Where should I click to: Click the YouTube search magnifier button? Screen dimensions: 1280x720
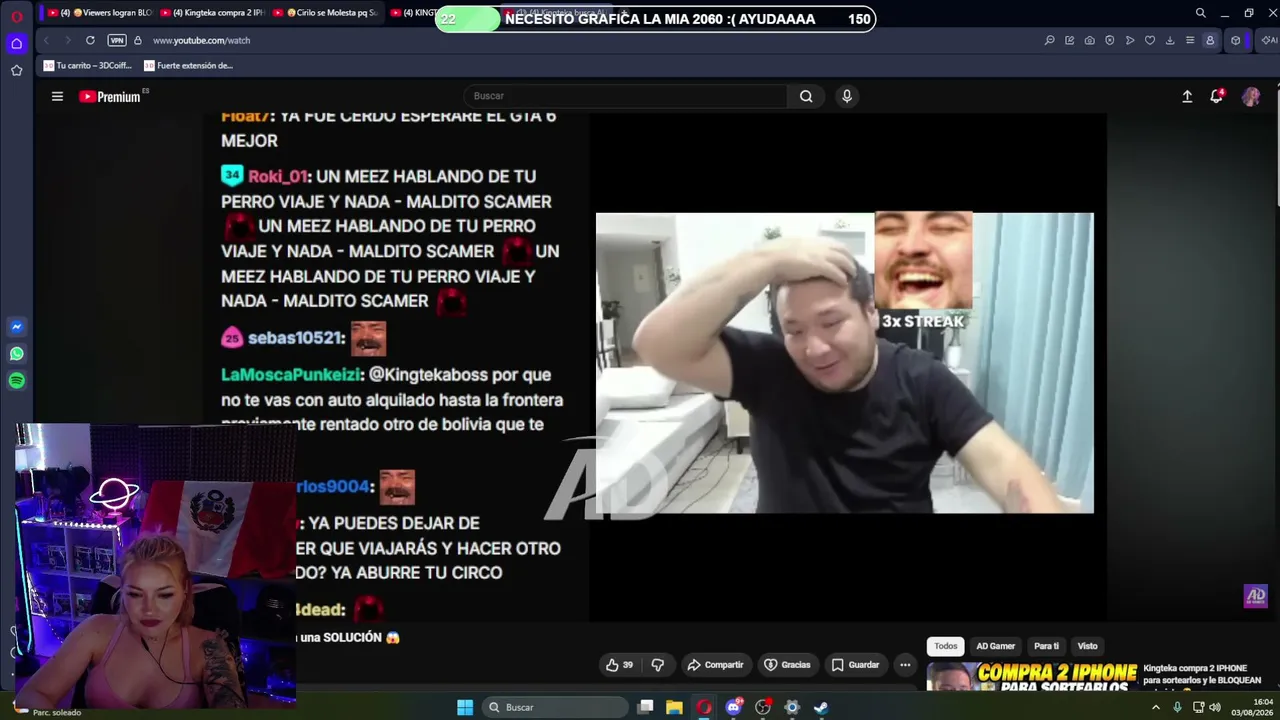tap(806, 96)
